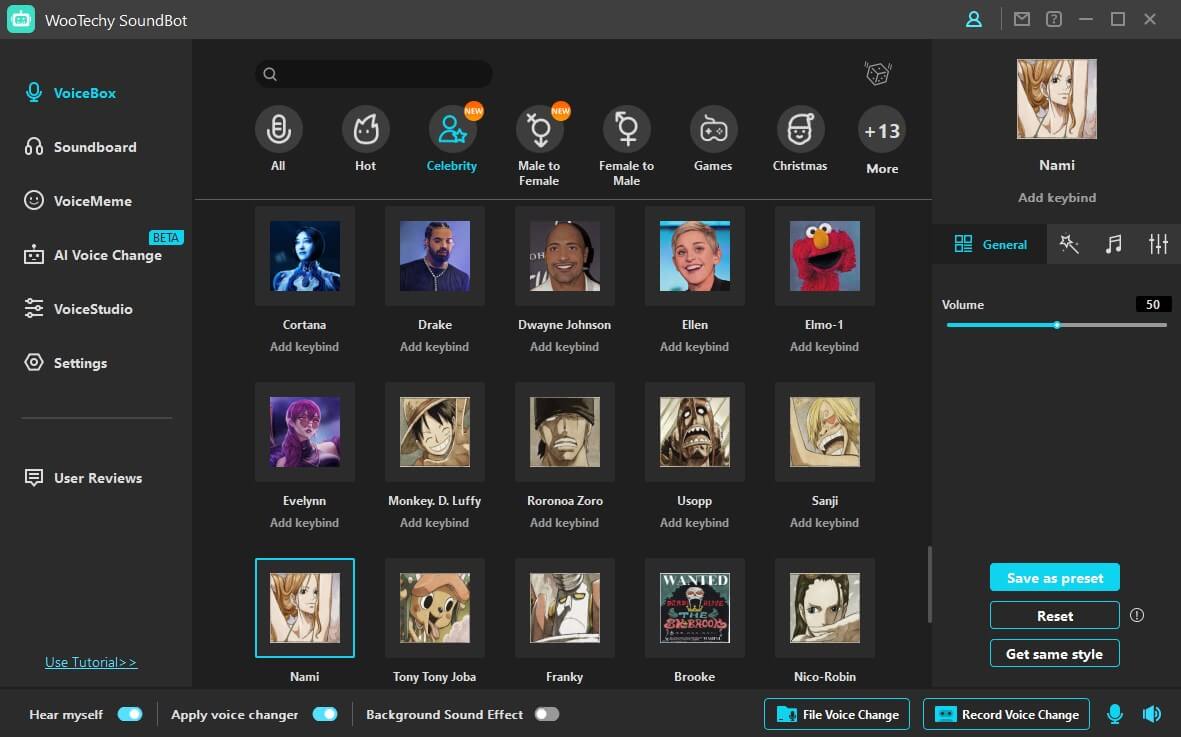Click the Save as preset button
Viewport: 1181px width, 737px height.
click(x=1054, y=578)
